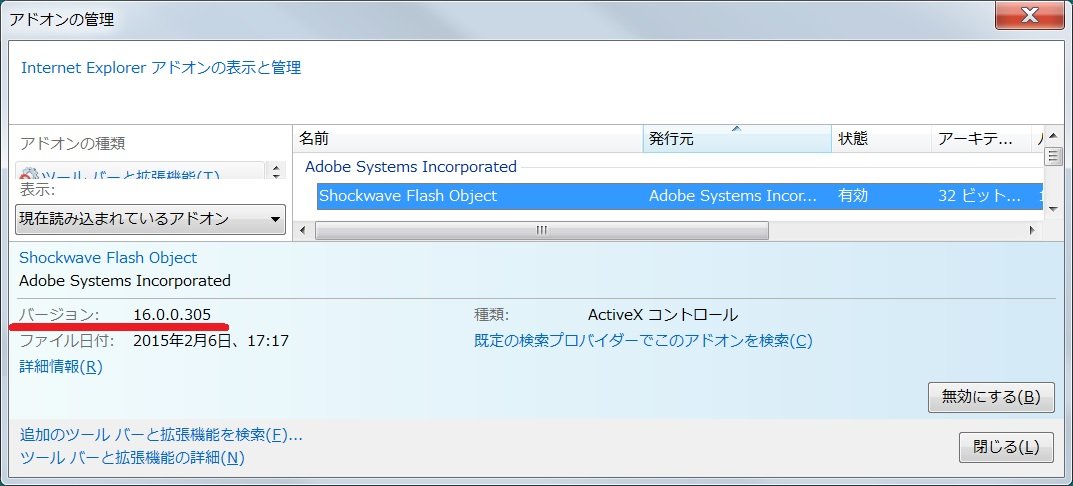The height and width of the screenshot is (486, 1073).
Task: Sort by the アーキテ... column header
Action: point(981,138)
